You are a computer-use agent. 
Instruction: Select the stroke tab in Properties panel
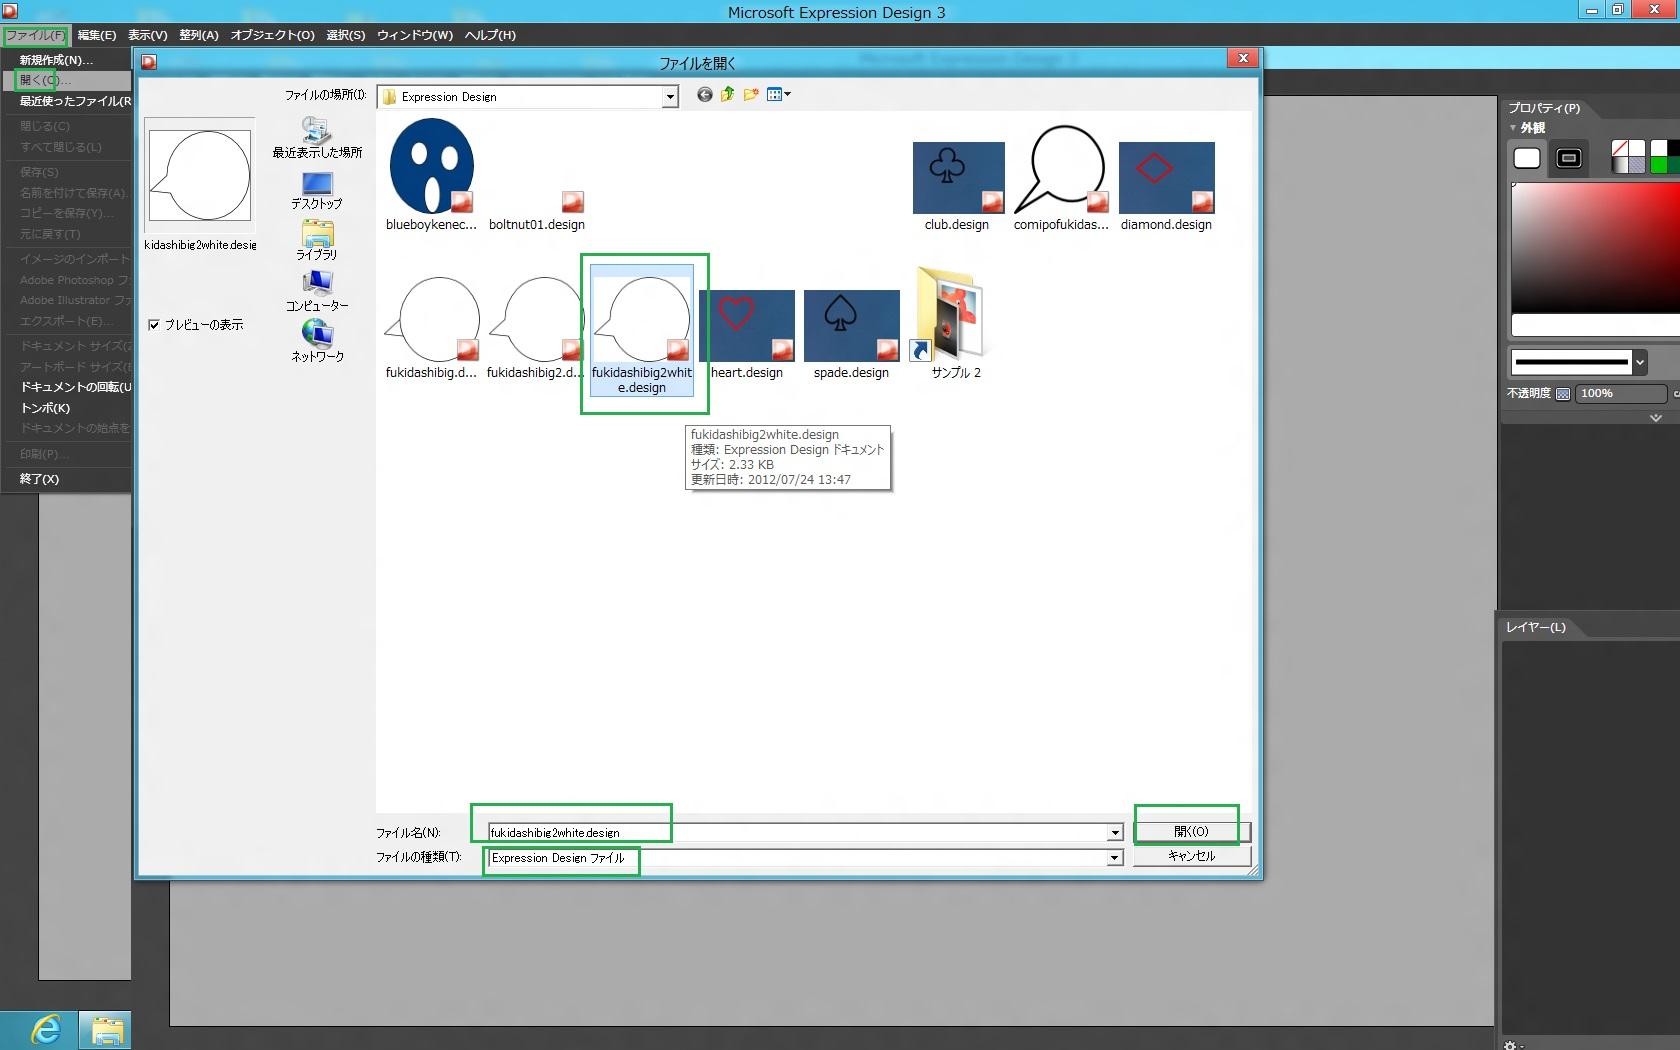pos(1569,158)
